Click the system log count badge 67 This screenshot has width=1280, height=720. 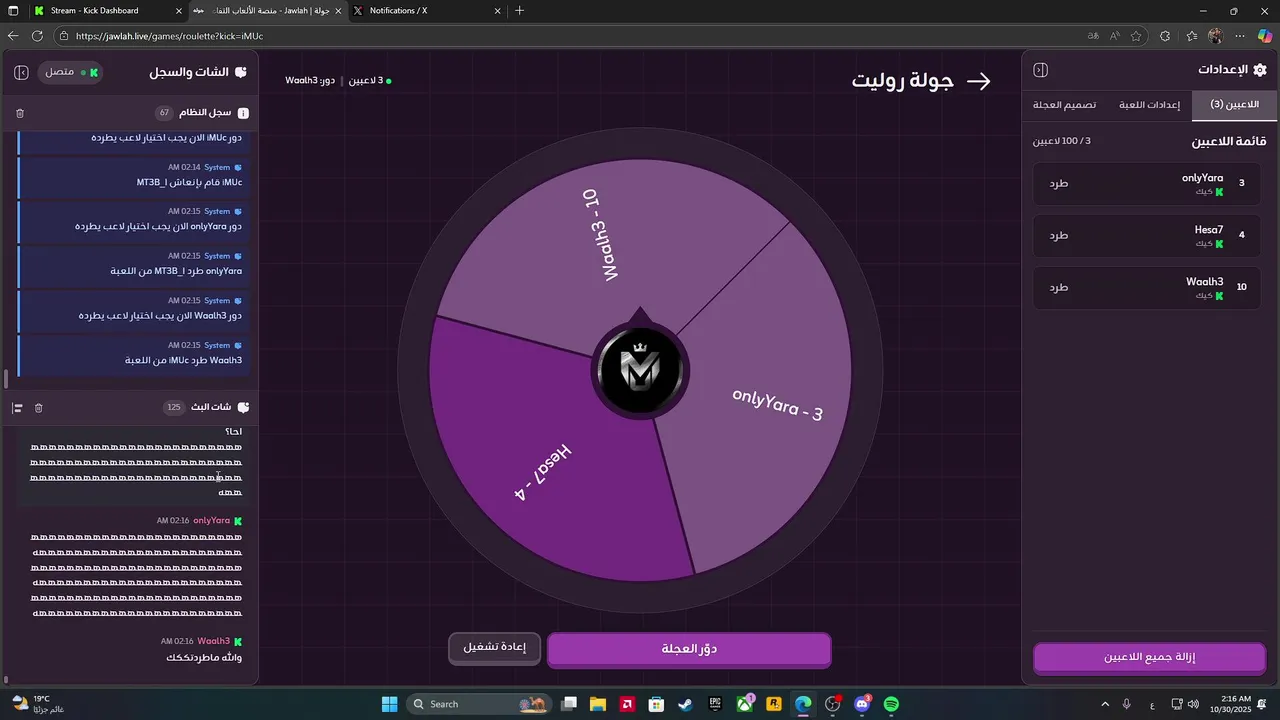(x=164, y=113)
